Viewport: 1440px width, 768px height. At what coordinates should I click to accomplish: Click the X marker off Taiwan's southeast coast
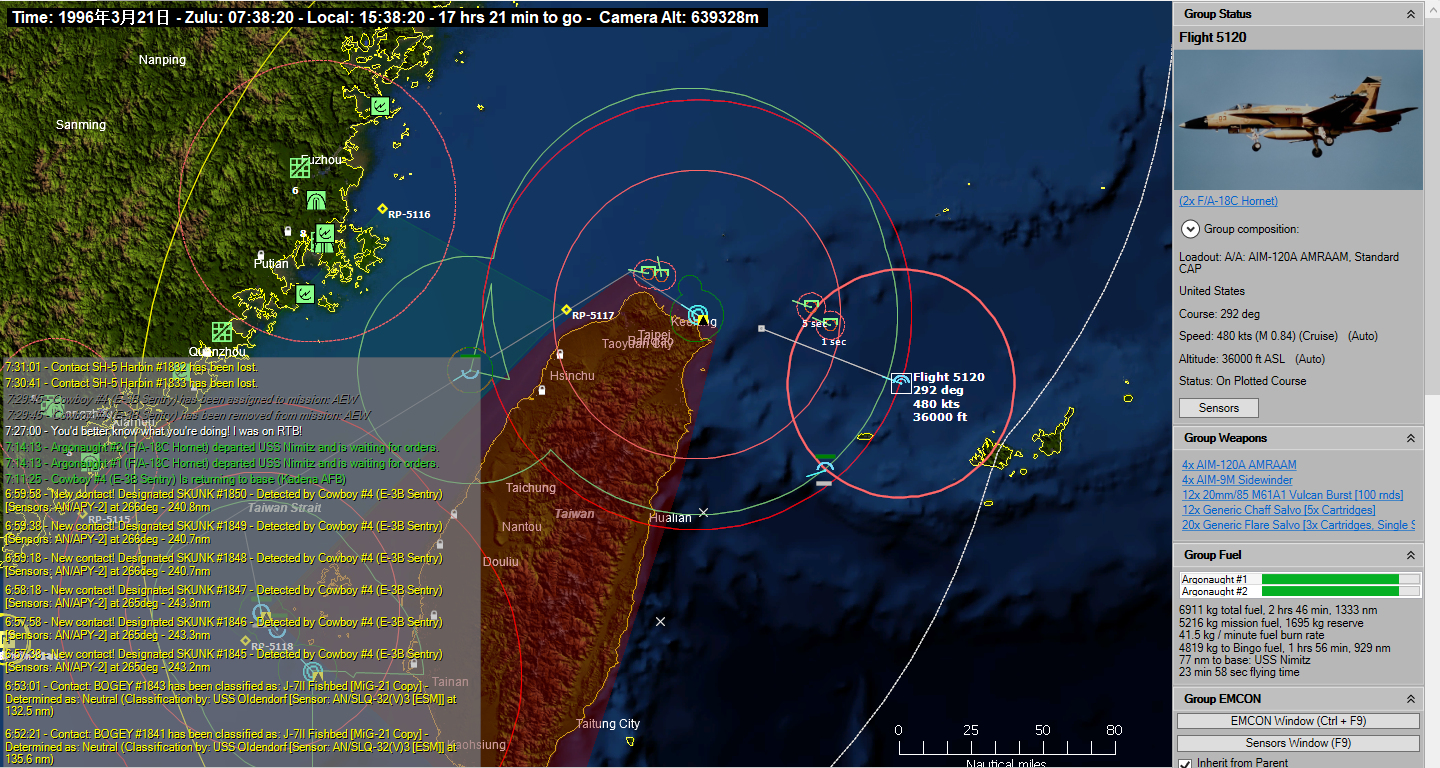click(660, 622)
